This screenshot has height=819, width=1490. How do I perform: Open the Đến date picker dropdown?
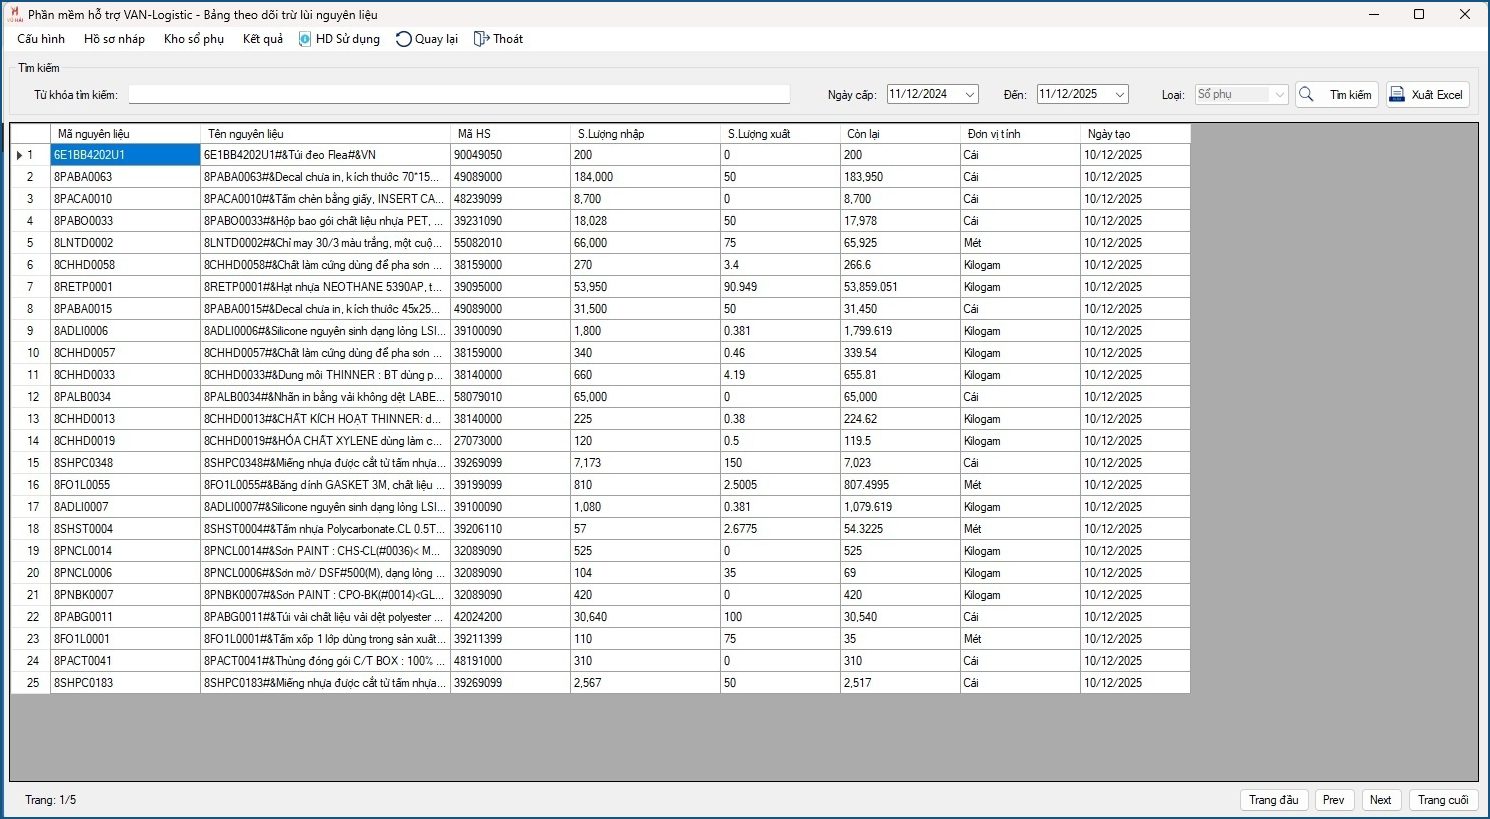click(x=1119, y=95)
